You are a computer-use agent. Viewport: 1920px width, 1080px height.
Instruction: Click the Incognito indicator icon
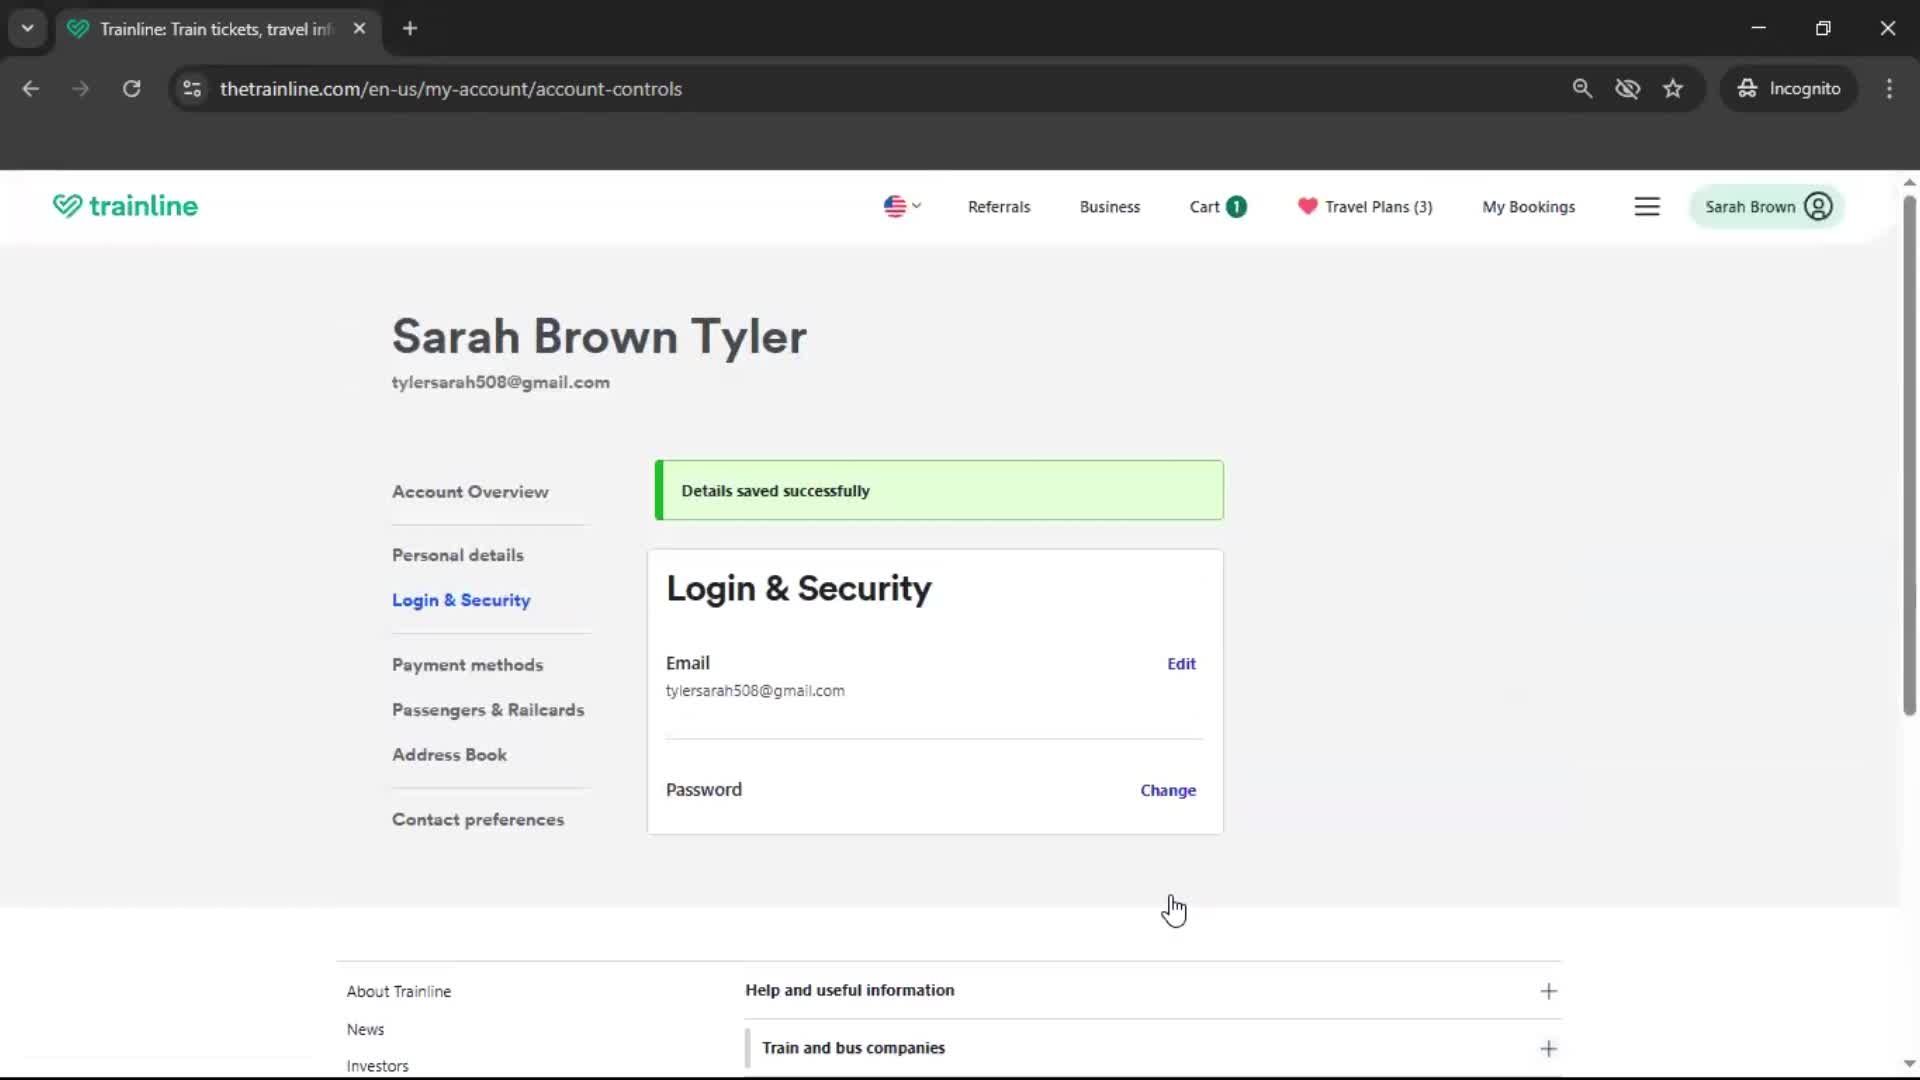click(1746, 88)
